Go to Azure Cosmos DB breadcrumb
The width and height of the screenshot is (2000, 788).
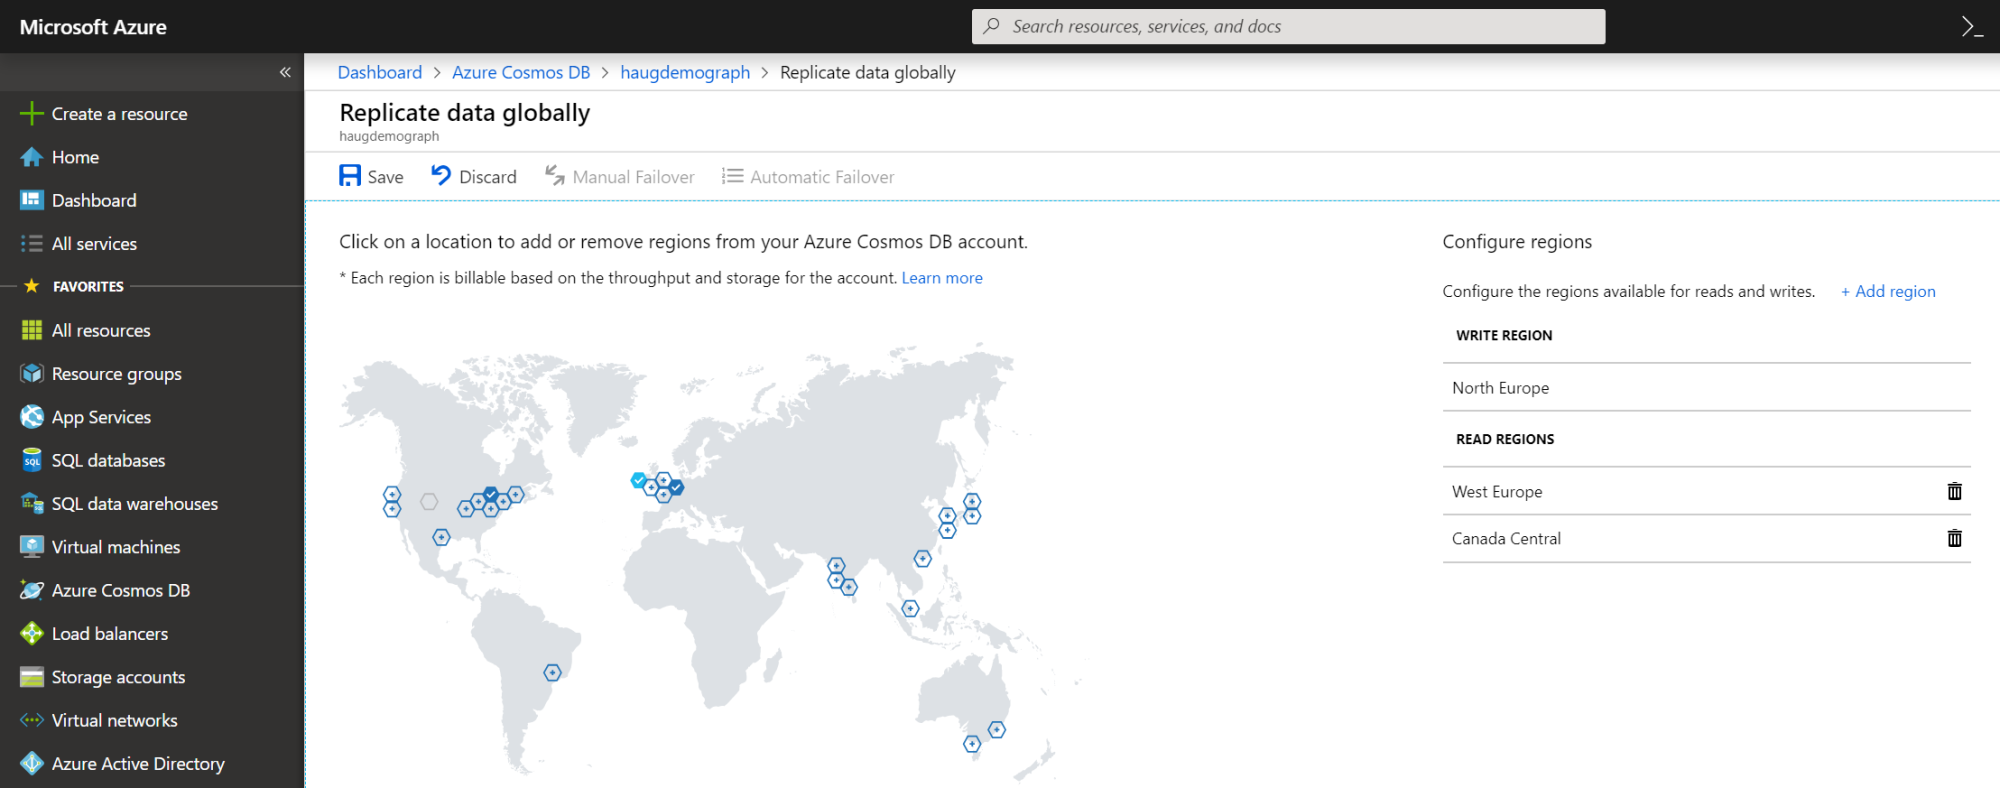coord(521,72)
